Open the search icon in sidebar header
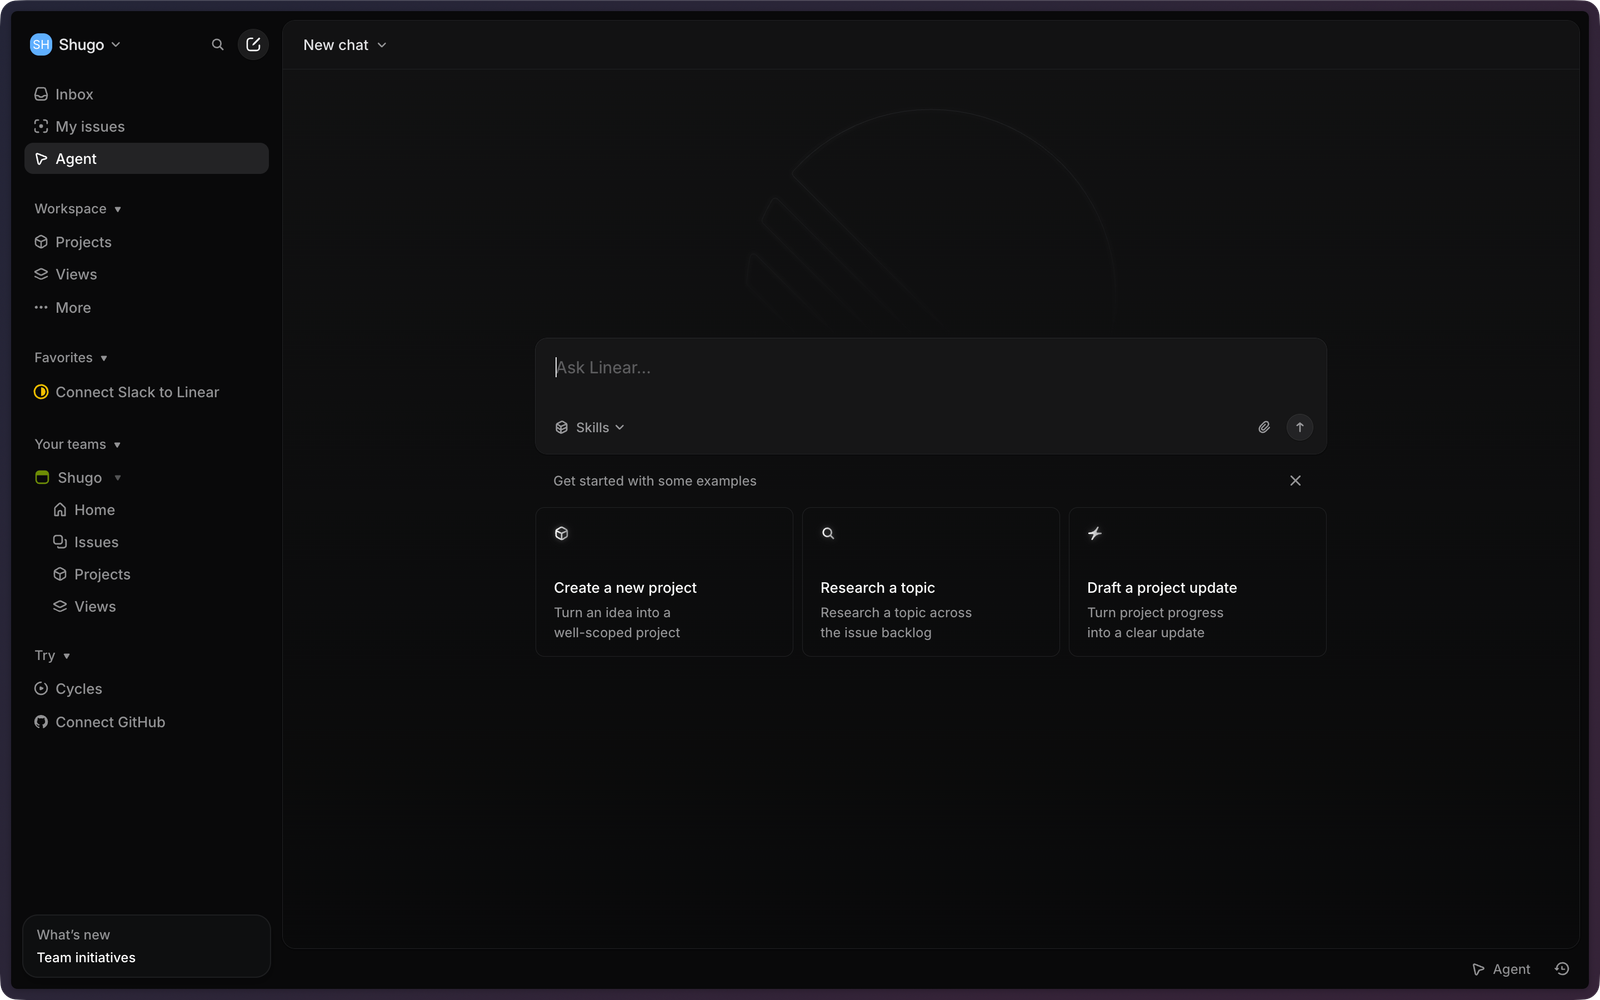Image resolution: width=1600 pixels, height=1000 pixels. pyautogui.click(x=217, y=45)
